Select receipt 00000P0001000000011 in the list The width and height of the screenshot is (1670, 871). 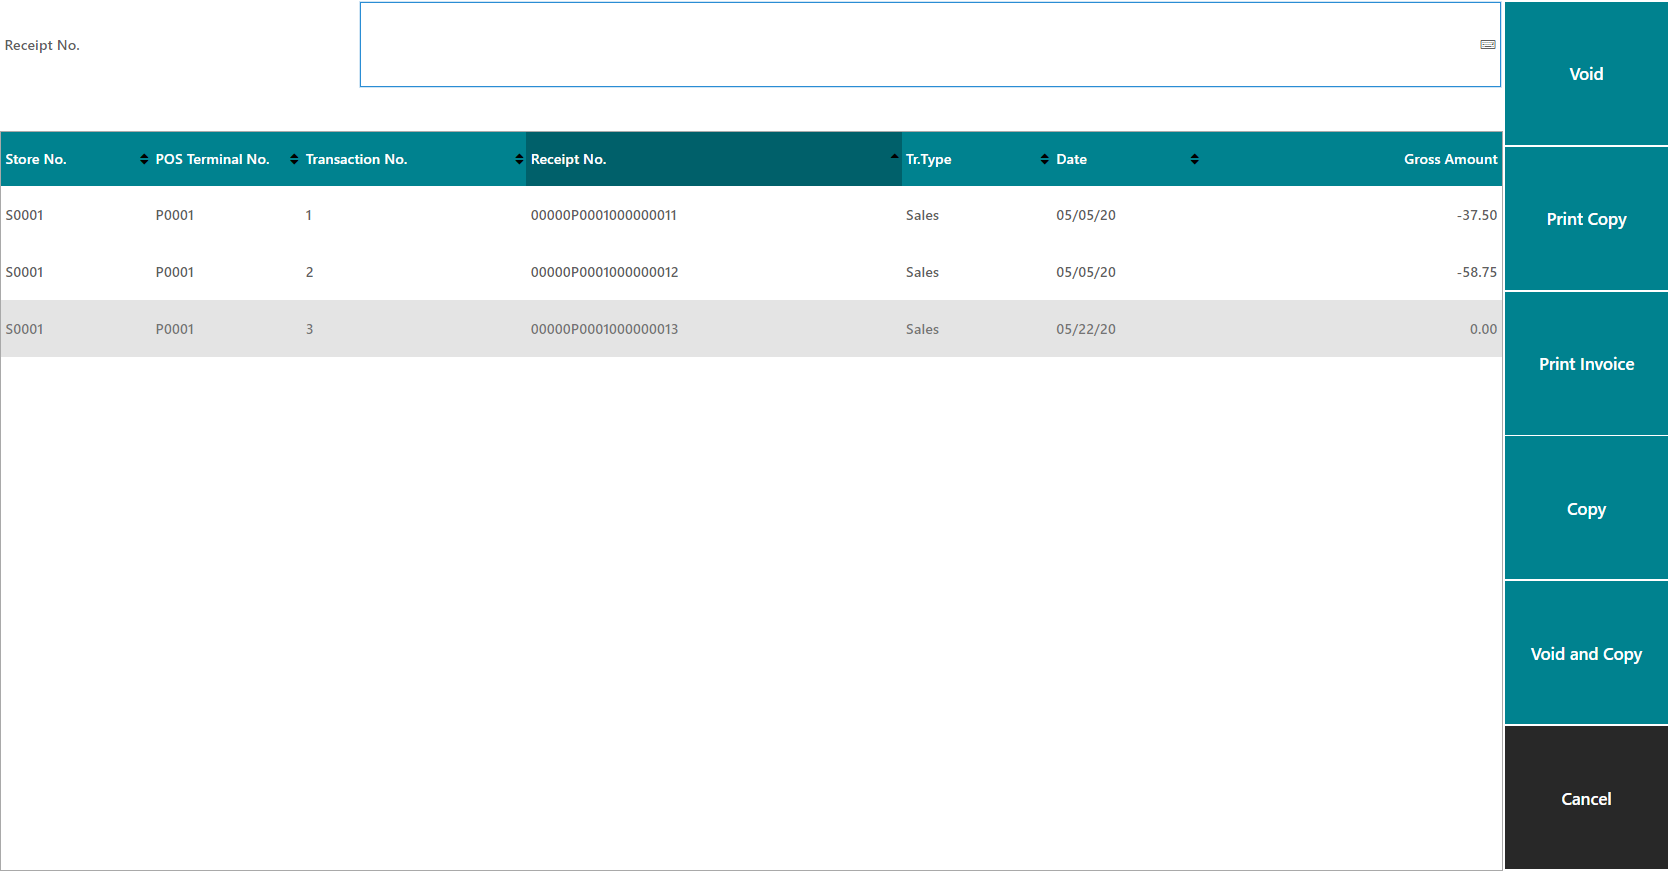coord(603,216)
